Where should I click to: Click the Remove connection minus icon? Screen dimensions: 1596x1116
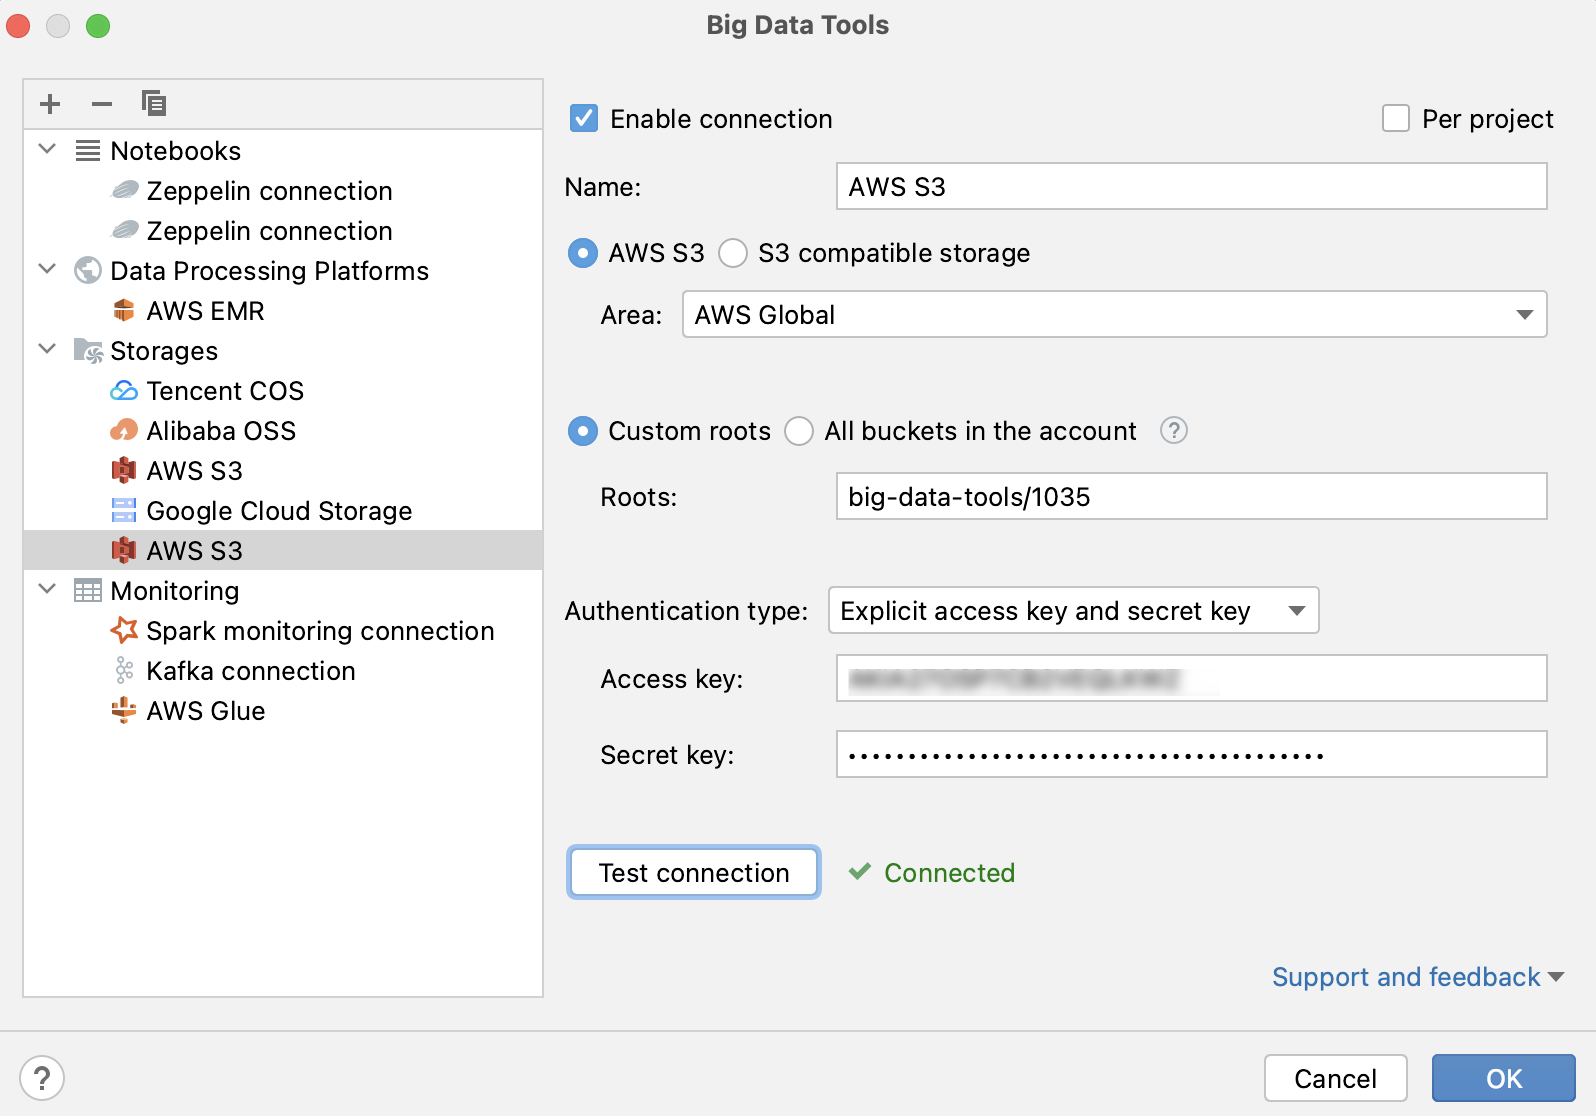[102, 104]
